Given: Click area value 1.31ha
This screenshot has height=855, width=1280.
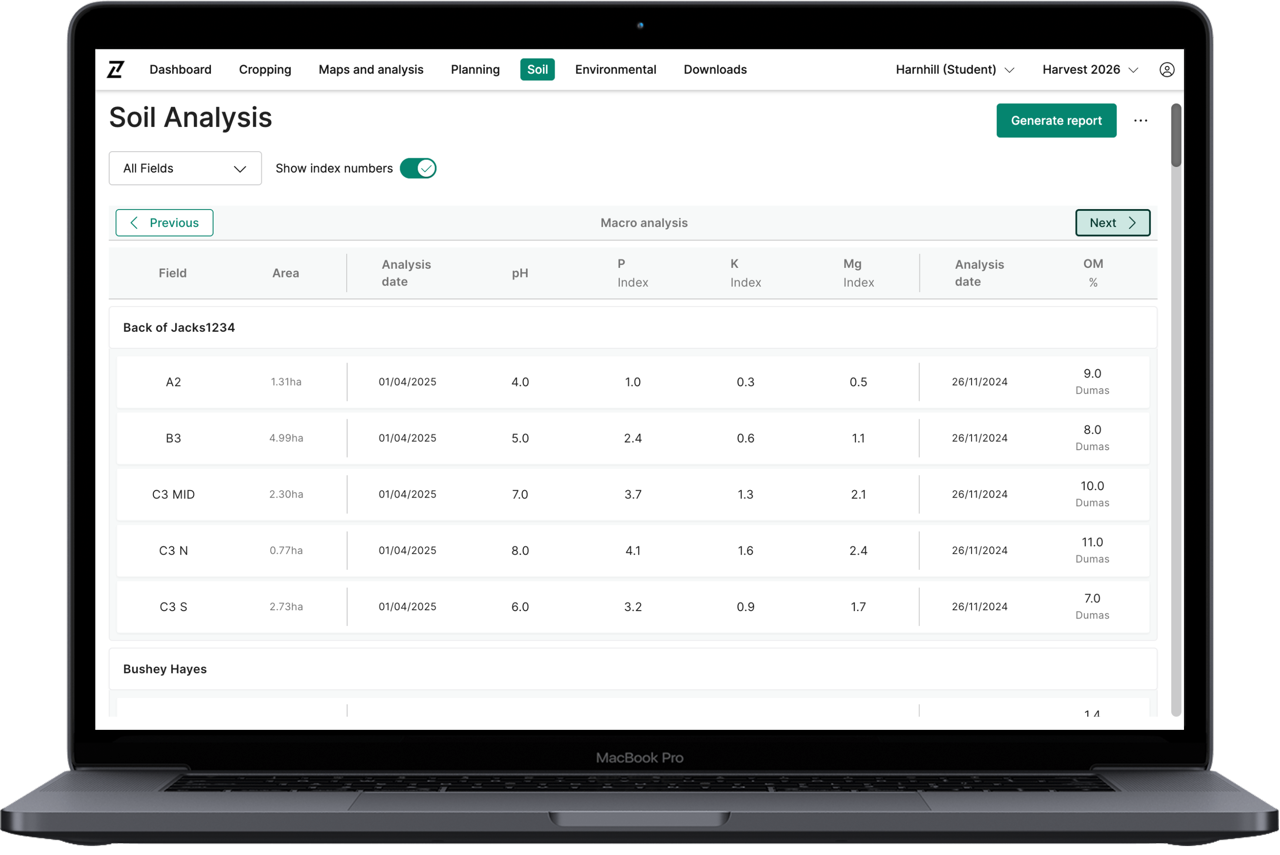Looking at the screenshot, I should [286, 382].
